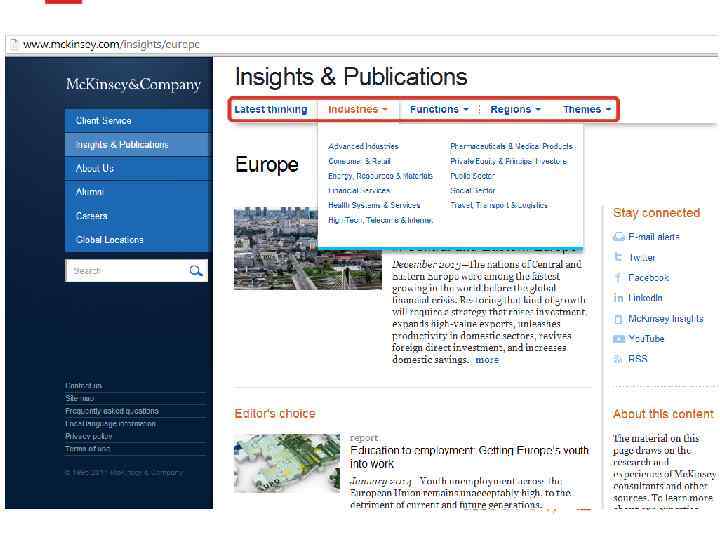Open the YouTube link

646,339
